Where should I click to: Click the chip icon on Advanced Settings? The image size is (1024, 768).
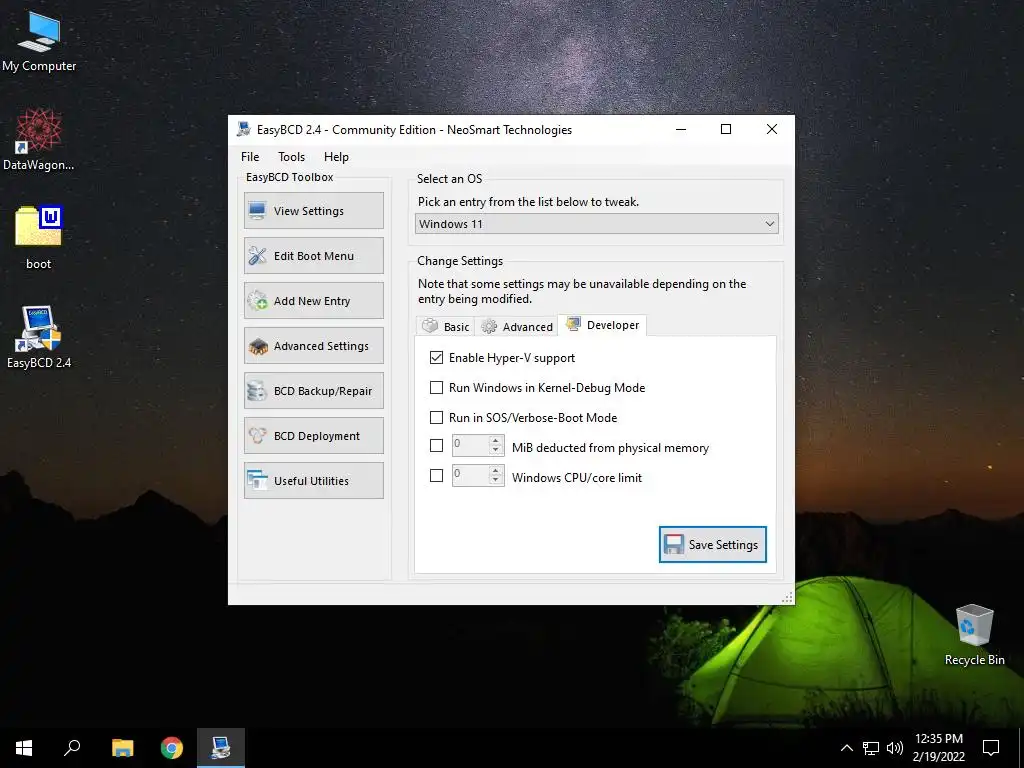pos(257,345)
